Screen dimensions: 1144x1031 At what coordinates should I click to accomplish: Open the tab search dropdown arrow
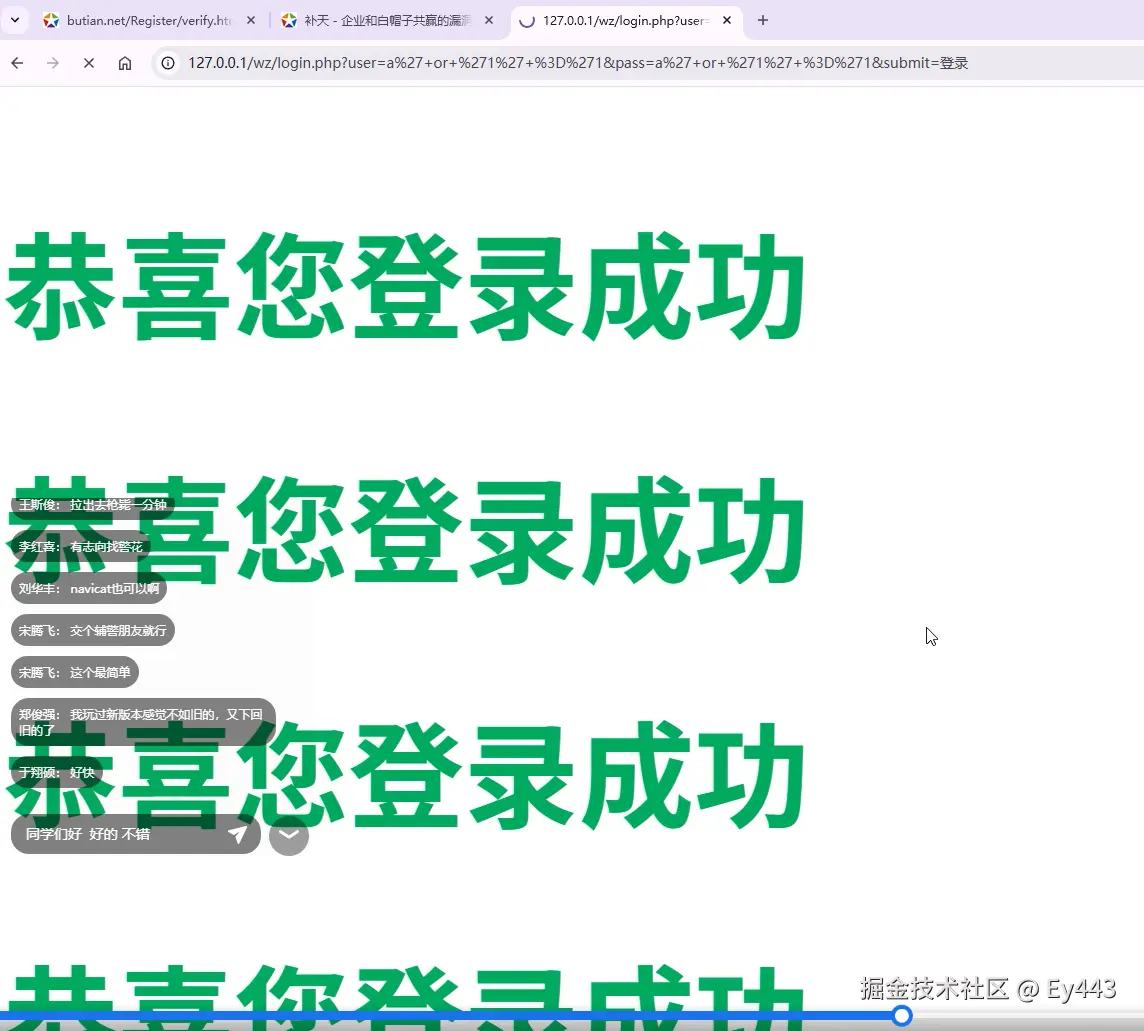pyautogui.click(x=15, y=20)
